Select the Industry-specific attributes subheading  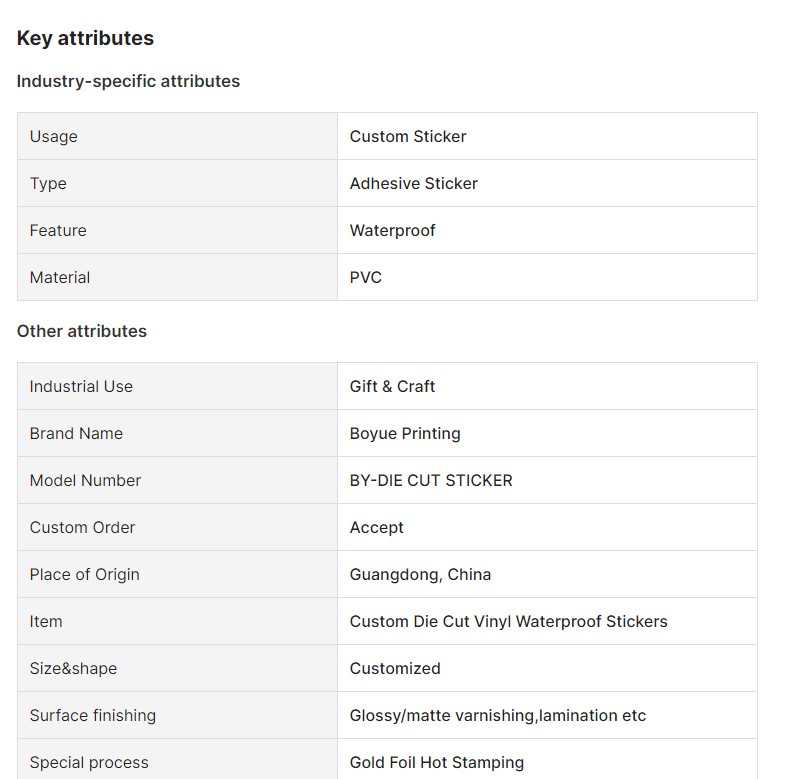pos(128,81)
